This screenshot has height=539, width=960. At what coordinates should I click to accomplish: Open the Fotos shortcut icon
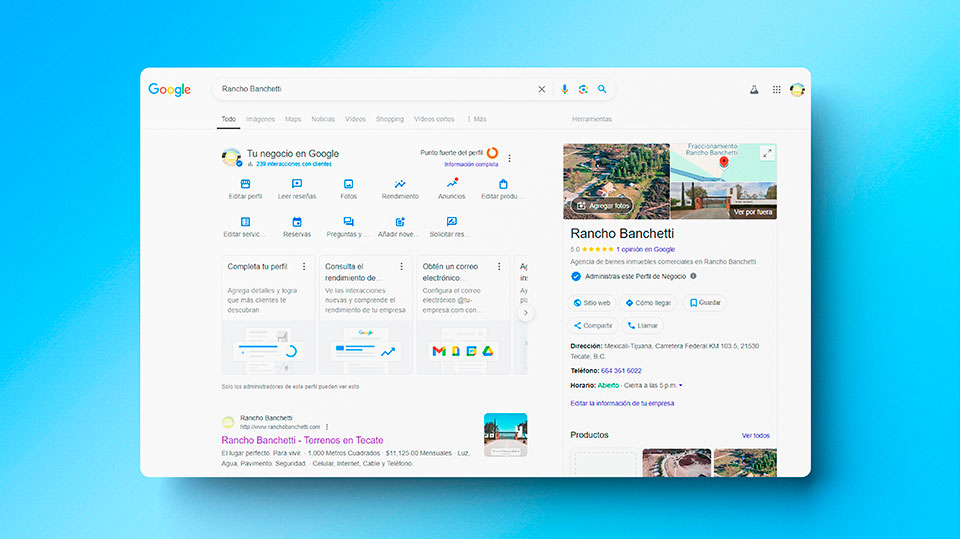[x=348, y=184]
